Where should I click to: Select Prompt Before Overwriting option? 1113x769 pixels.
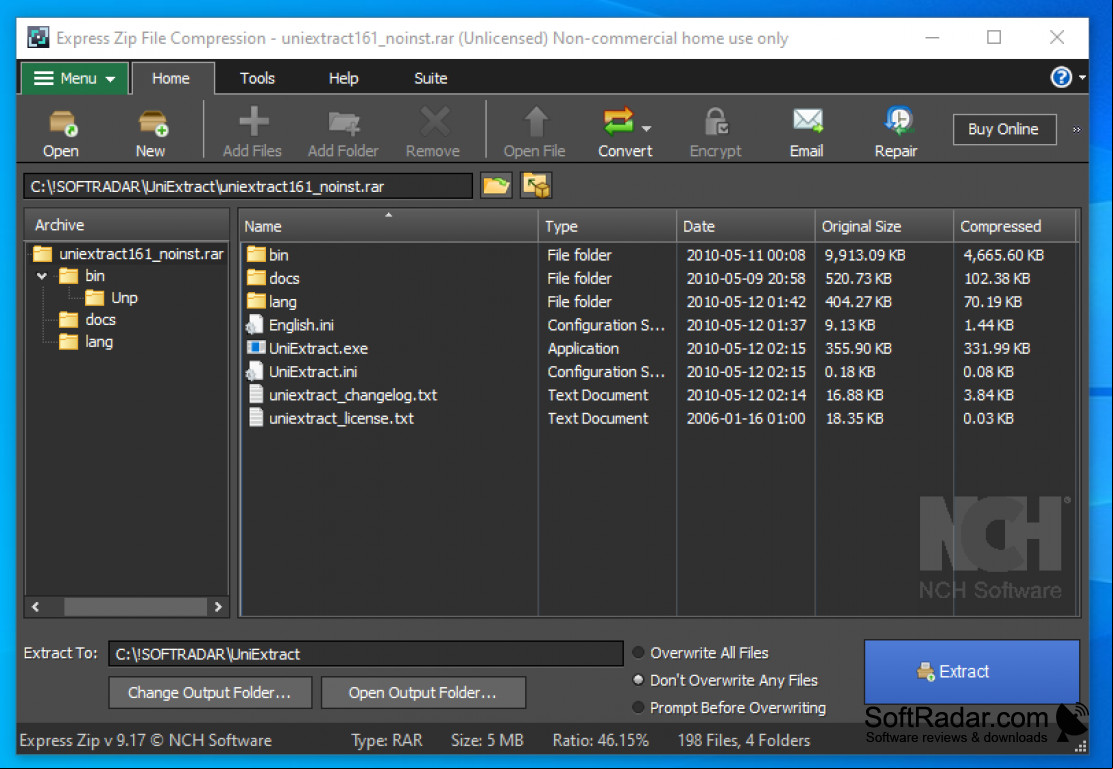638,707
